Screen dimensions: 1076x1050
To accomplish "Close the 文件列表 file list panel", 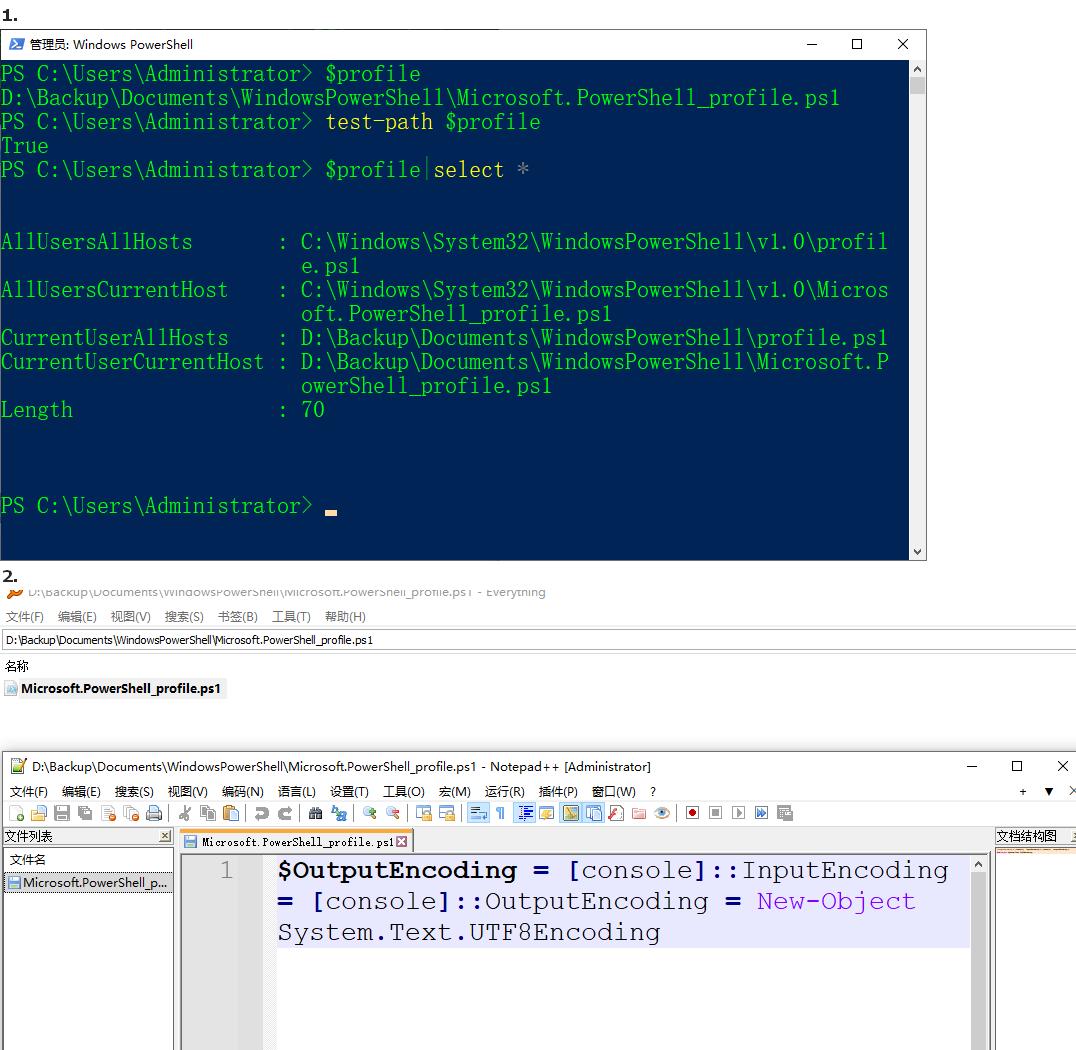I will 165,836.
